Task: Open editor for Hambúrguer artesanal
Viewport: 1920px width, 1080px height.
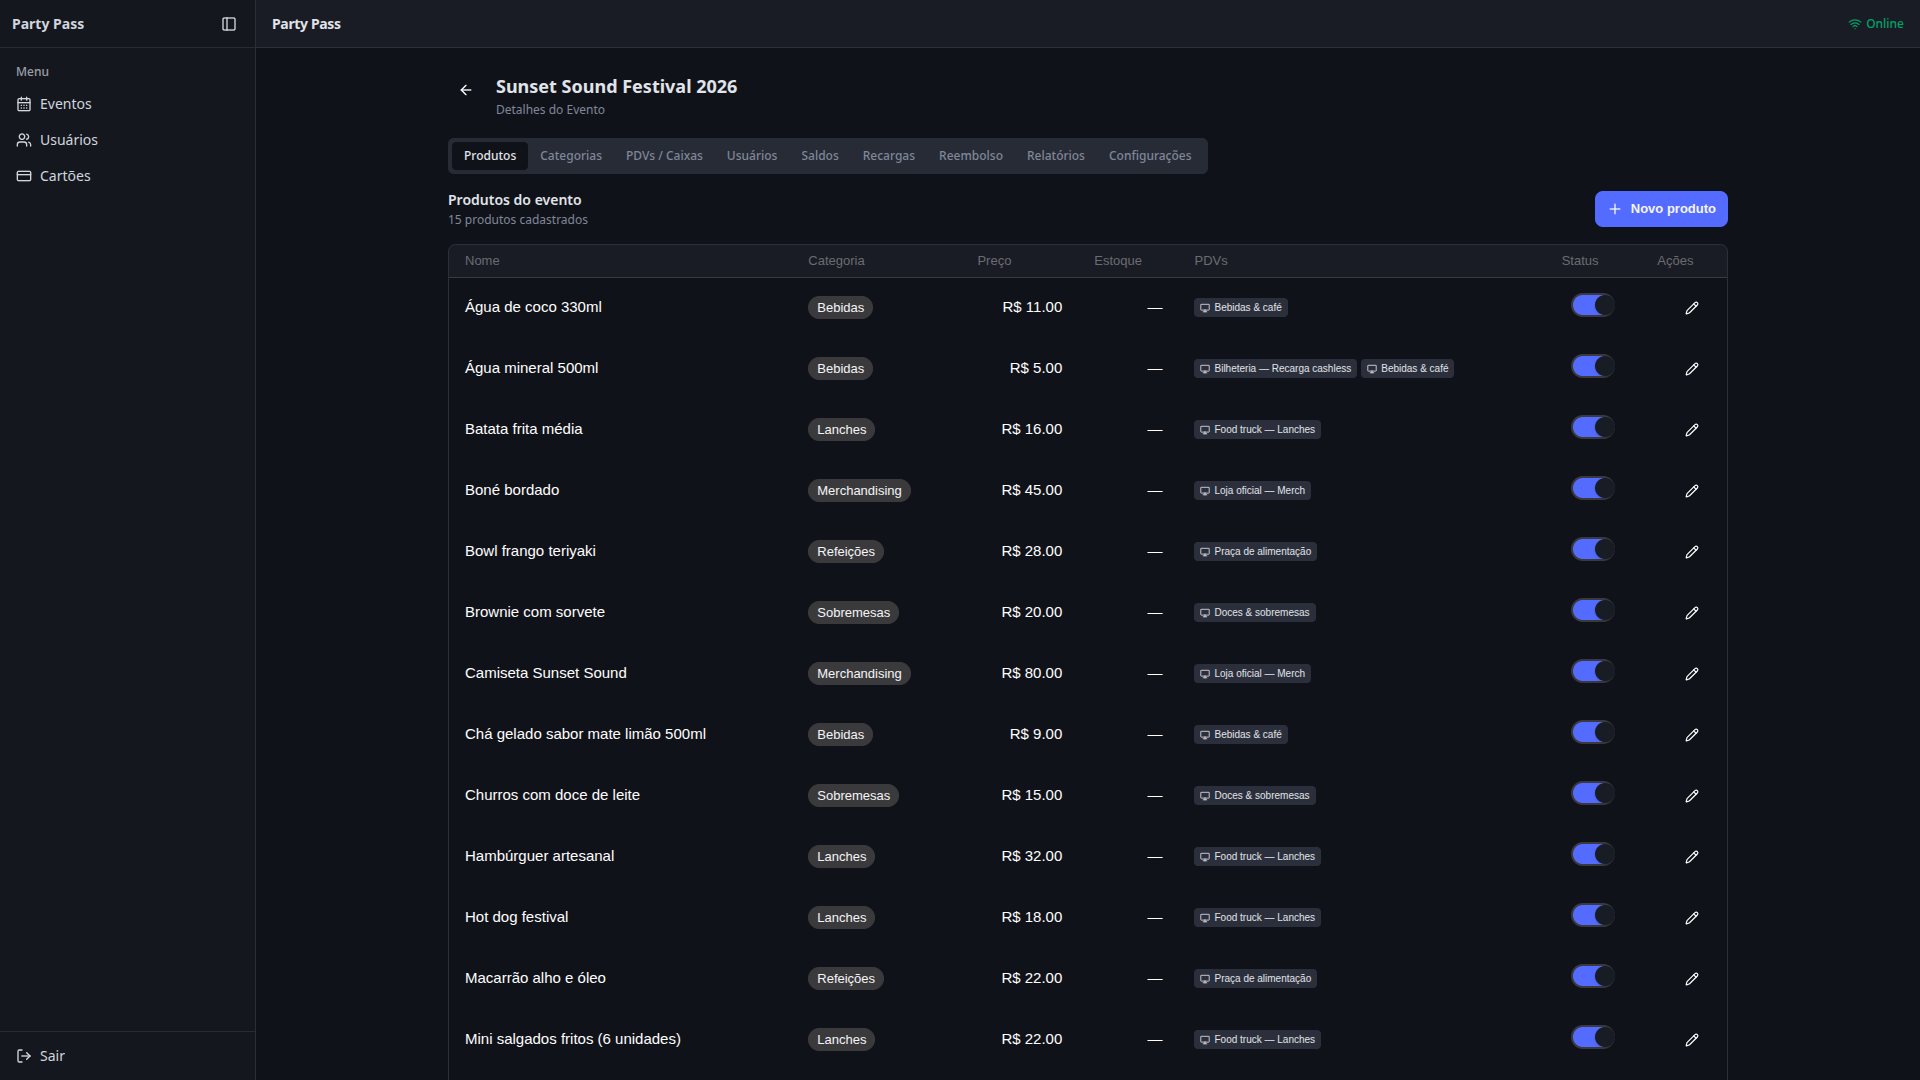Action: [x=1691, y=857]
